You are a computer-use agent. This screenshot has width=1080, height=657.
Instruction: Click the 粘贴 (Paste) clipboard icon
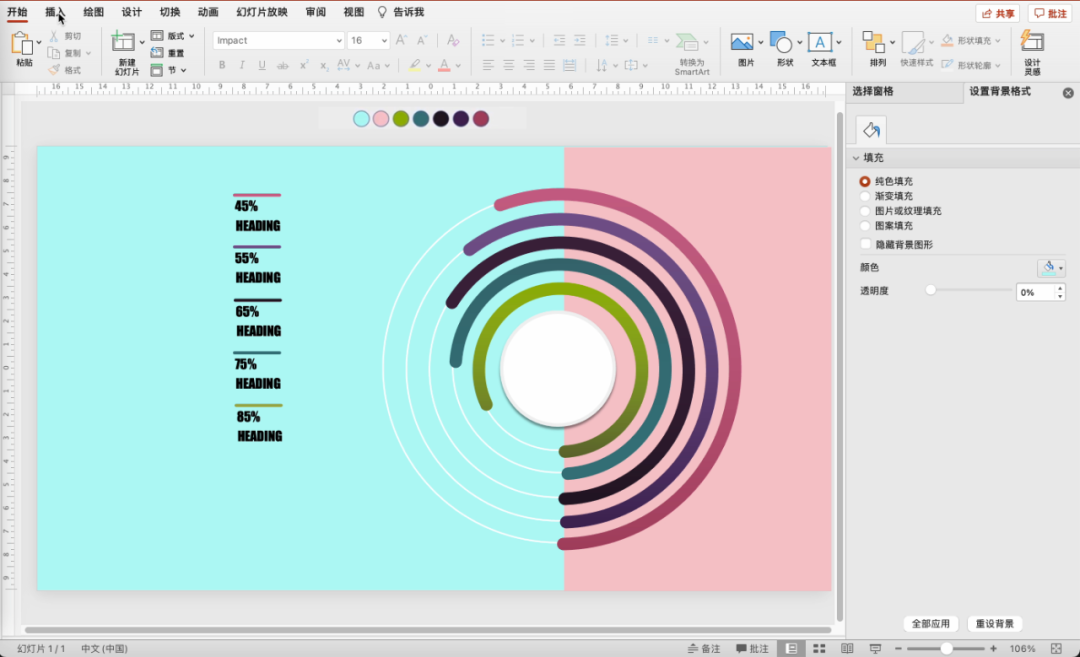(22, 44)
